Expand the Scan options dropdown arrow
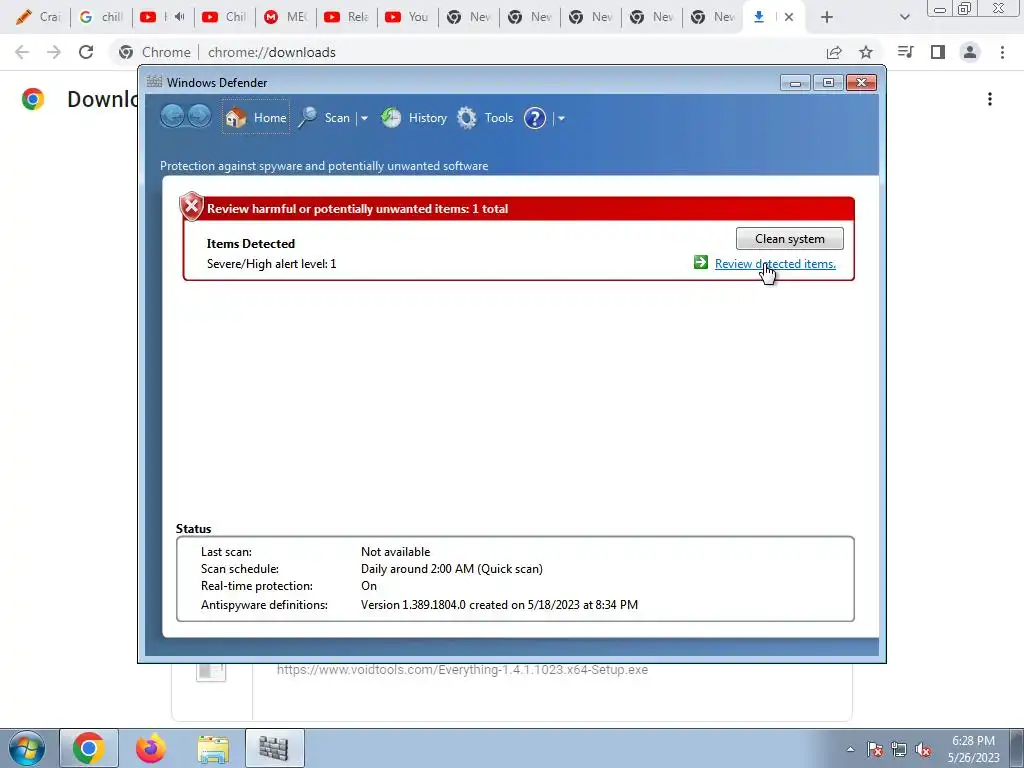This screenshot has width=1024, height=768. pos(364,118)
